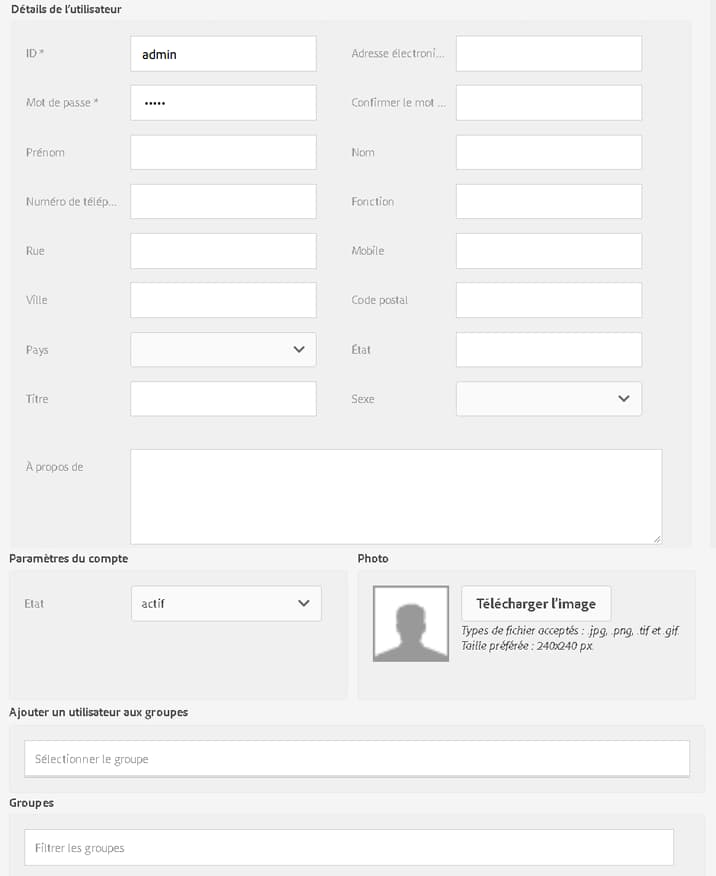Focus the Nom text field
This screenshot has width=716, height=876.
(548, 152)
